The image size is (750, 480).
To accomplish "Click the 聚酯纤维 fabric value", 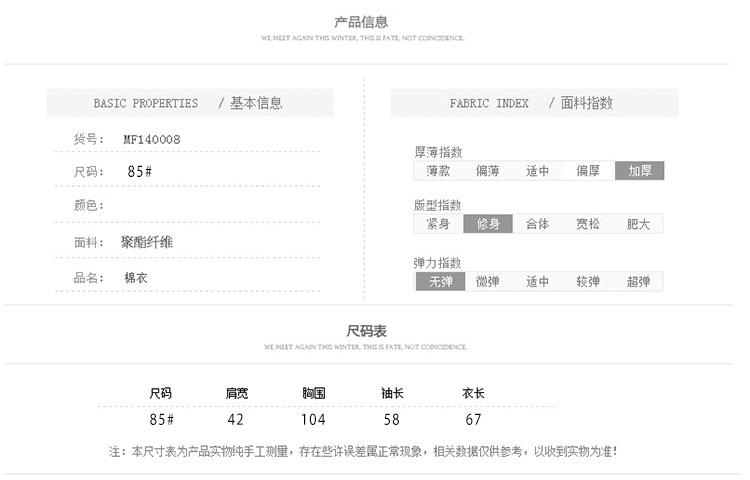I will coord(147,242).
